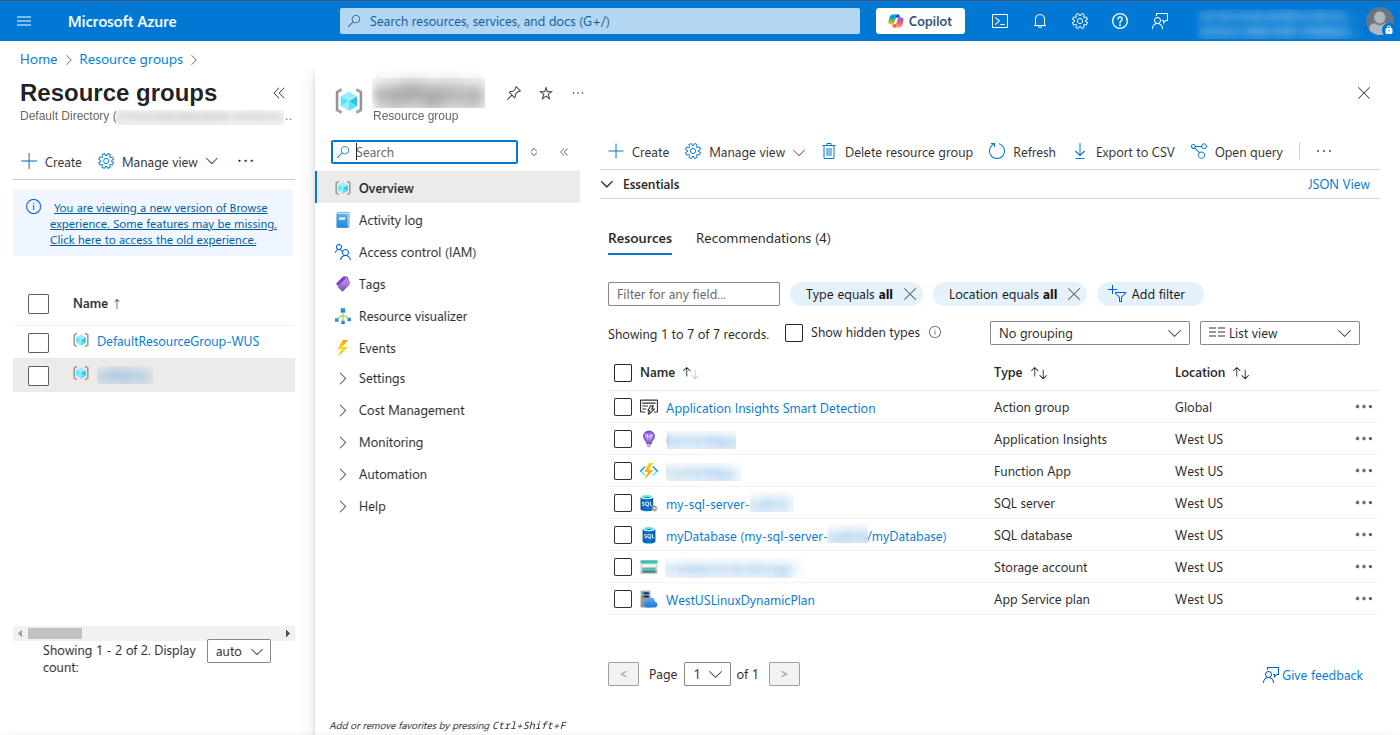Image resolution: width=1400 pixels, height=735 pixels.
Task: Check the Show hidden types checkbox
Action: 793,332
